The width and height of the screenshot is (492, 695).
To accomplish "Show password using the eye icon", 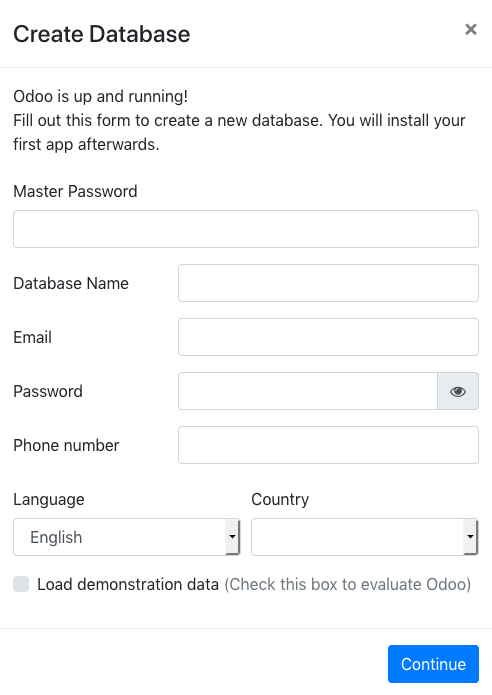I will [x=458, y=391].
